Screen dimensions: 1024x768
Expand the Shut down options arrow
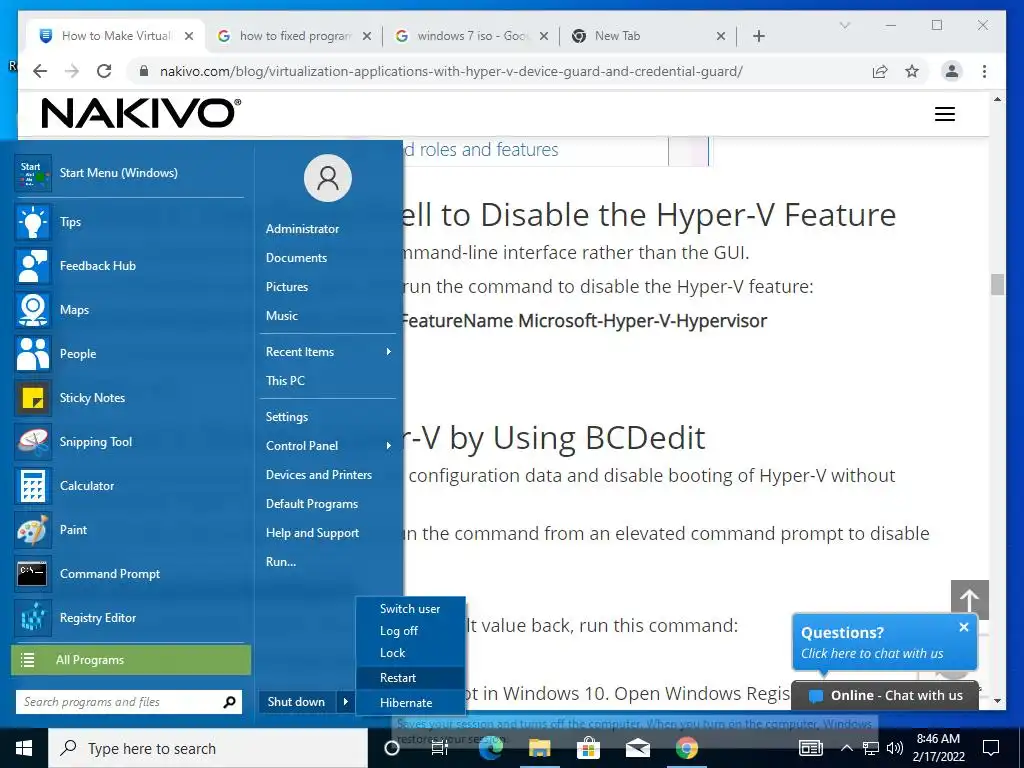click(345, 702)
